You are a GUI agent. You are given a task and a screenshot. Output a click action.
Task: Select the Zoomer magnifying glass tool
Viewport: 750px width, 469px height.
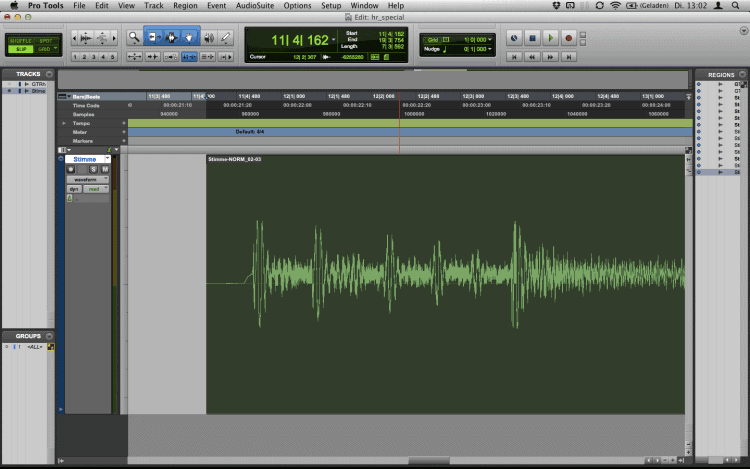(x=133, y=38)
